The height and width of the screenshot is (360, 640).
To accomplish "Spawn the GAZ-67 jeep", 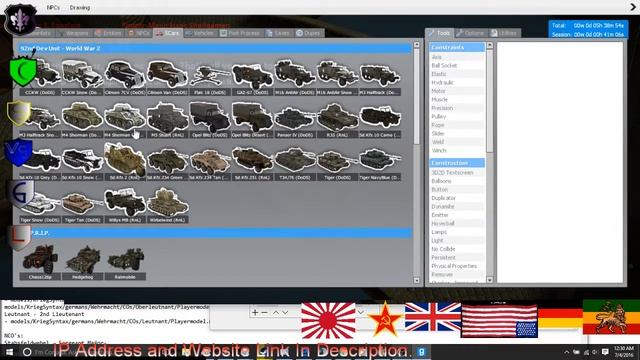I will coord(252,78).
